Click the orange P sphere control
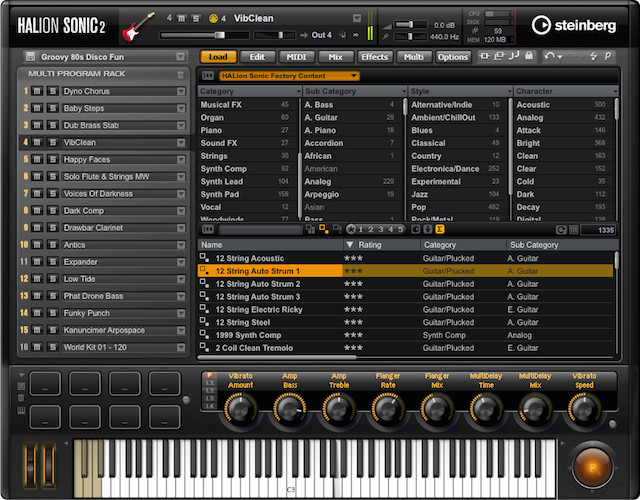640x500 pixels. (x=592, y=468)
